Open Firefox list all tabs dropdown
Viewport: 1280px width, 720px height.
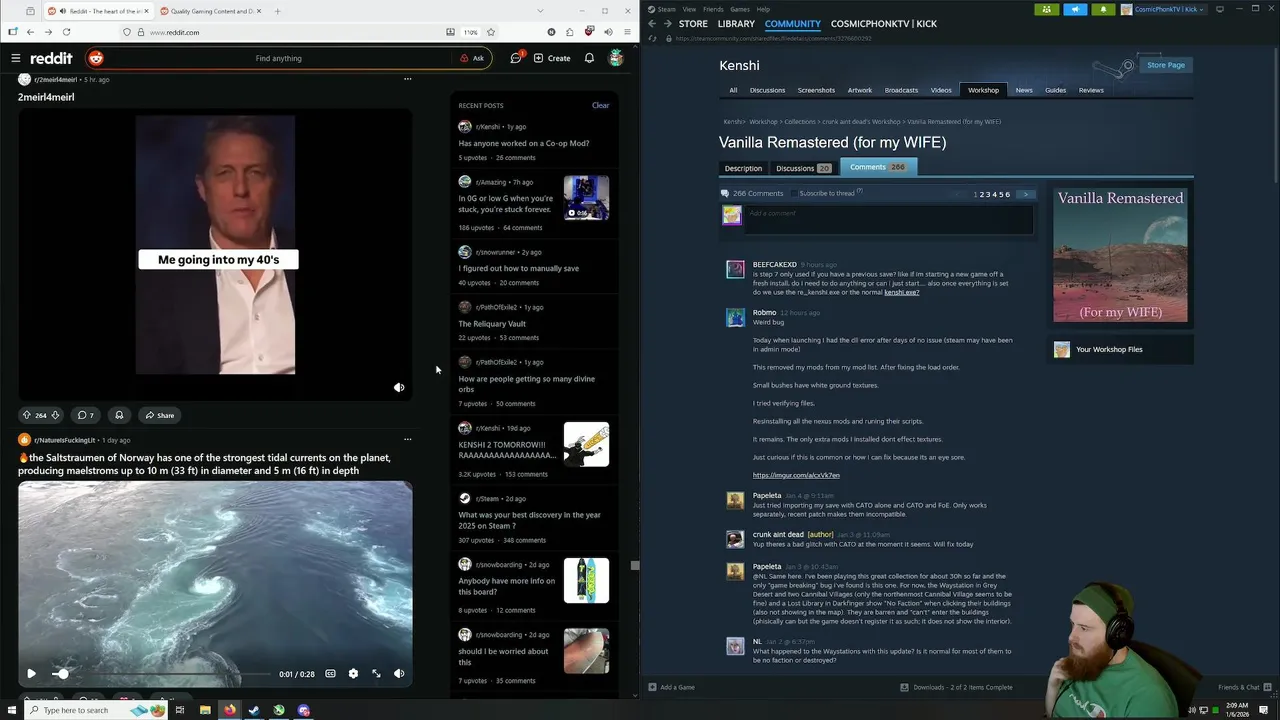pyautogui.click(x=541, y=11)
